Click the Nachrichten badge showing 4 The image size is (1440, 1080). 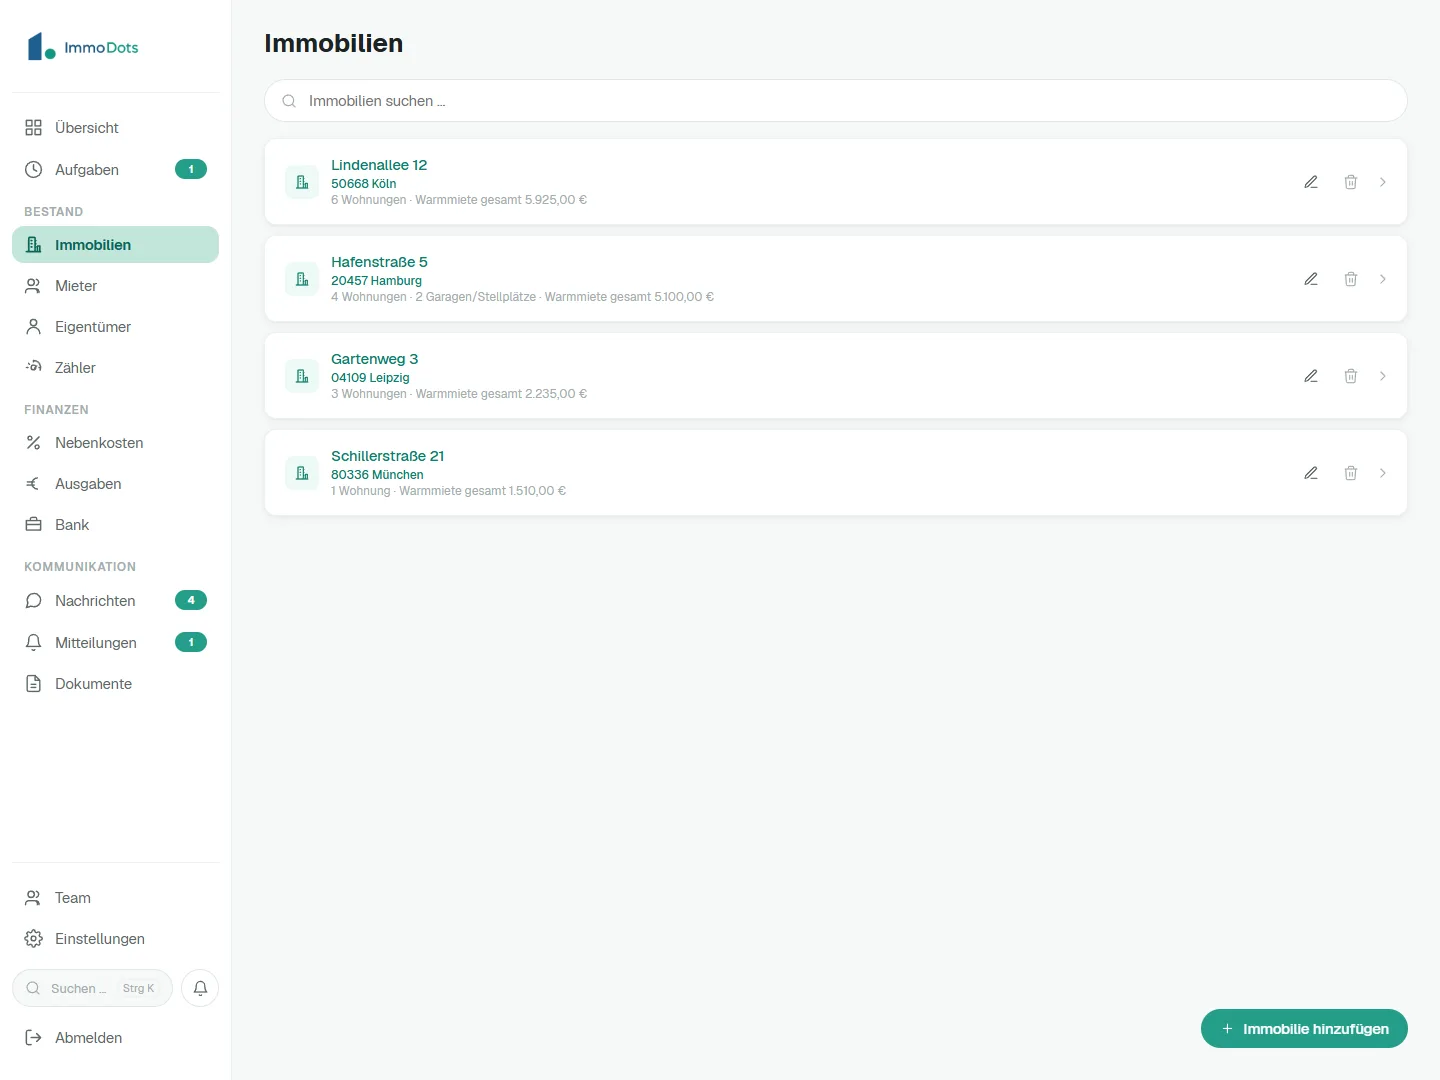191,600
